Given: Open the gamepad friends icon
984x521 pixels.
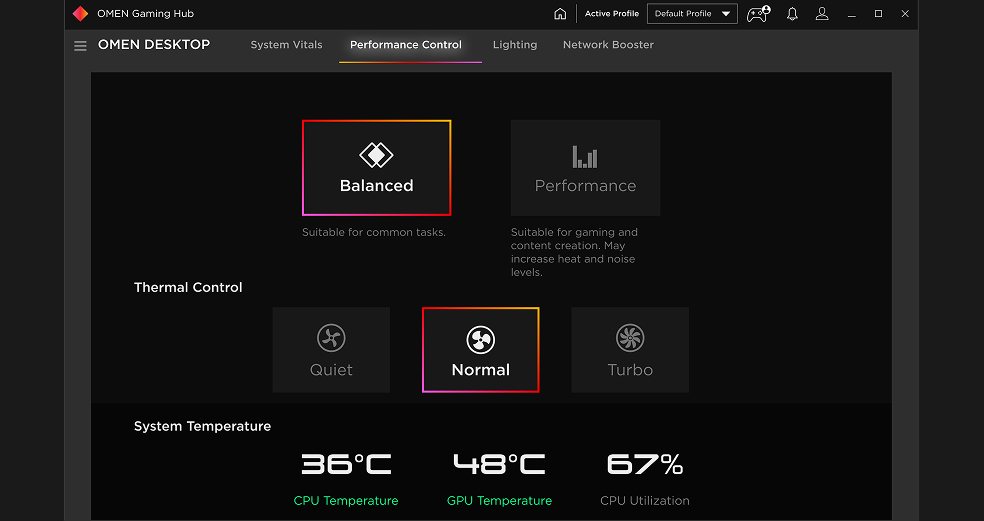Looking at the screenshot, I should click(x=758, y=13).
